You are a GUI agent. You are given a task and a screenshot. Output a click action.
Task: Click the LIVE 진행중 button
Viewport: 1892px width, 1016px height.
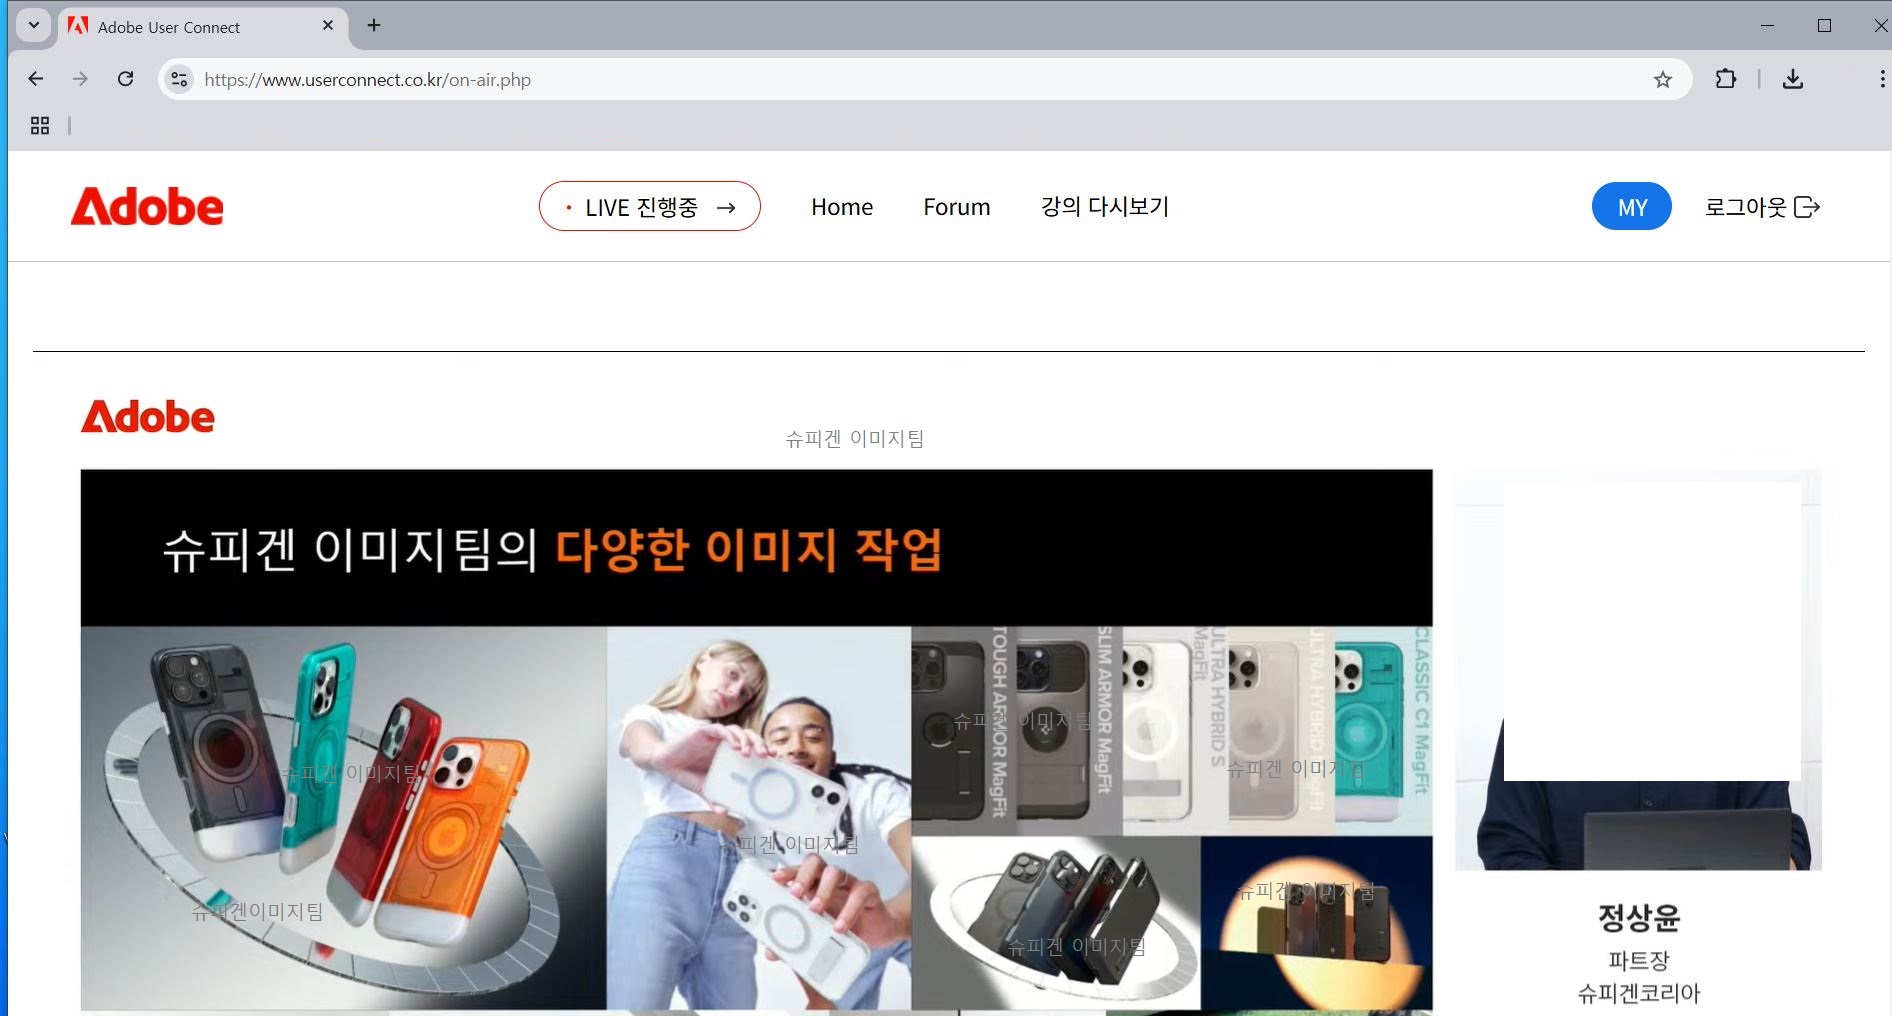pos(650,206)
